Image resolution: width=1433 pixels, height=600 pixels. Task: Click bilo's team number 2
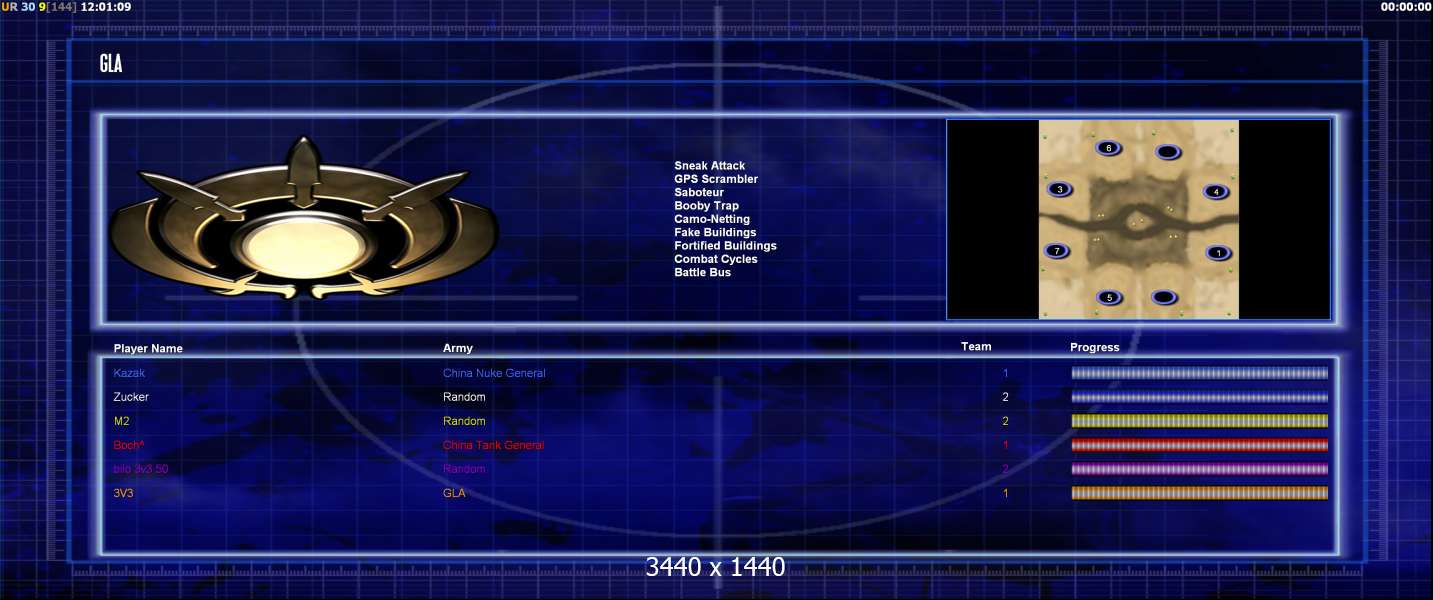pos(1006,469)
